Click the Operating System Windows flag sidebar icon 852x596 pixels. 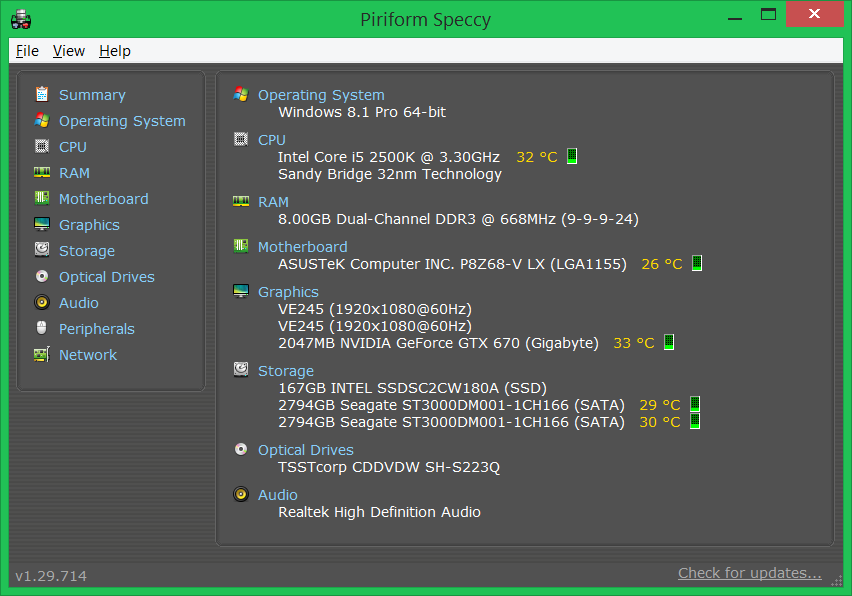pos(42,120)
